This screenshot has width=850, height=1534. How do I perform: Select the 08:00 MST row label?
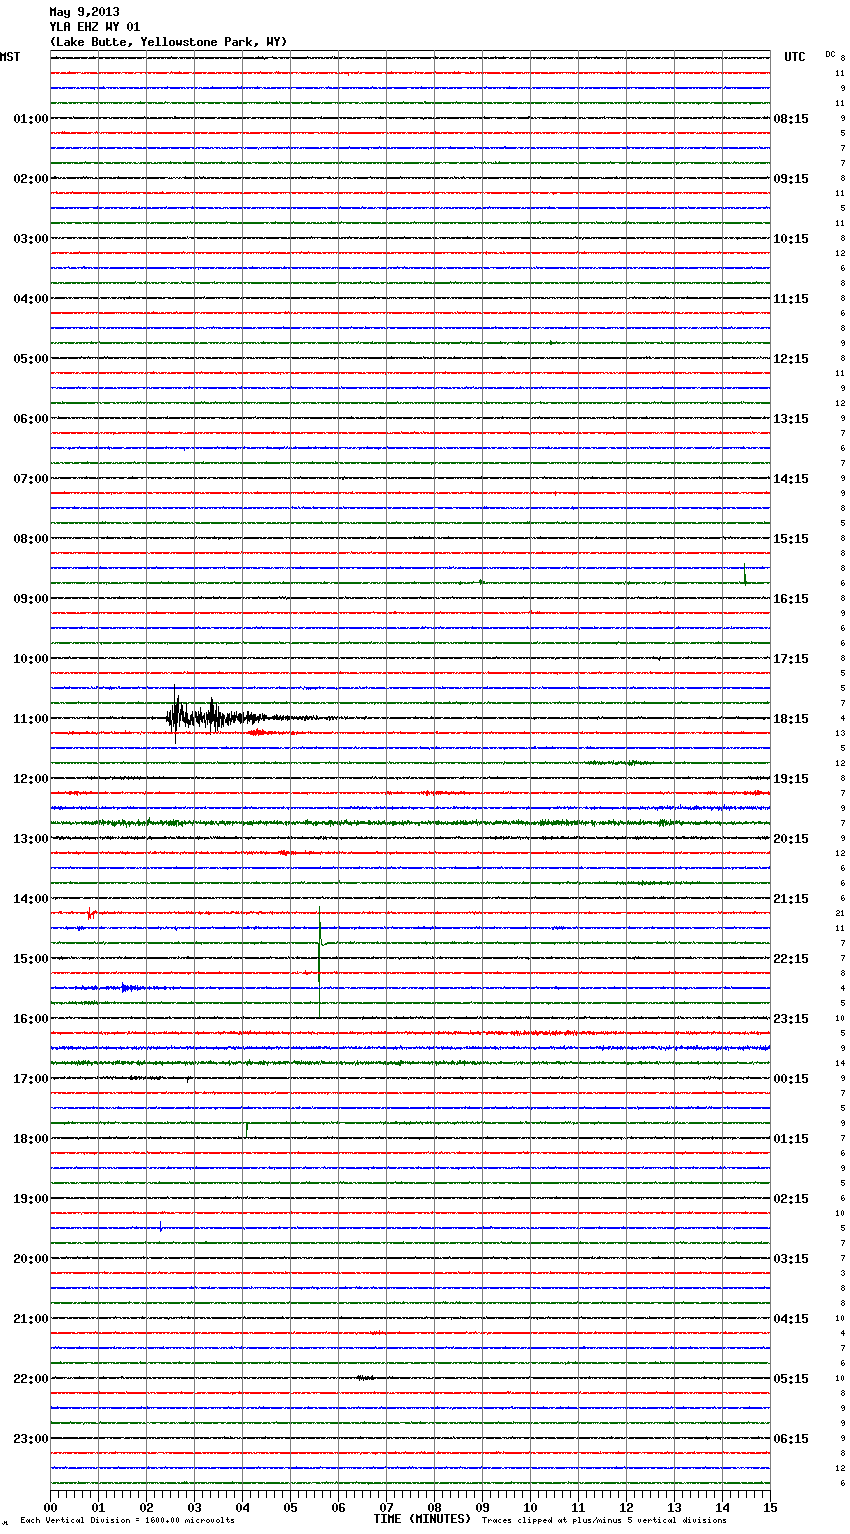tap(31, 539)
